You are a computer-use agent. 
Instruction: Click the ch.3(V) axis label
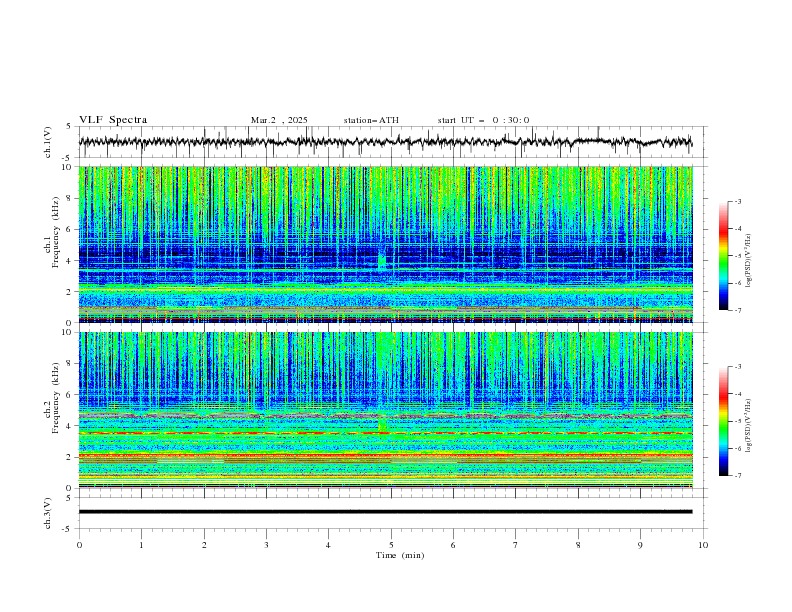(x=48, y=513)
